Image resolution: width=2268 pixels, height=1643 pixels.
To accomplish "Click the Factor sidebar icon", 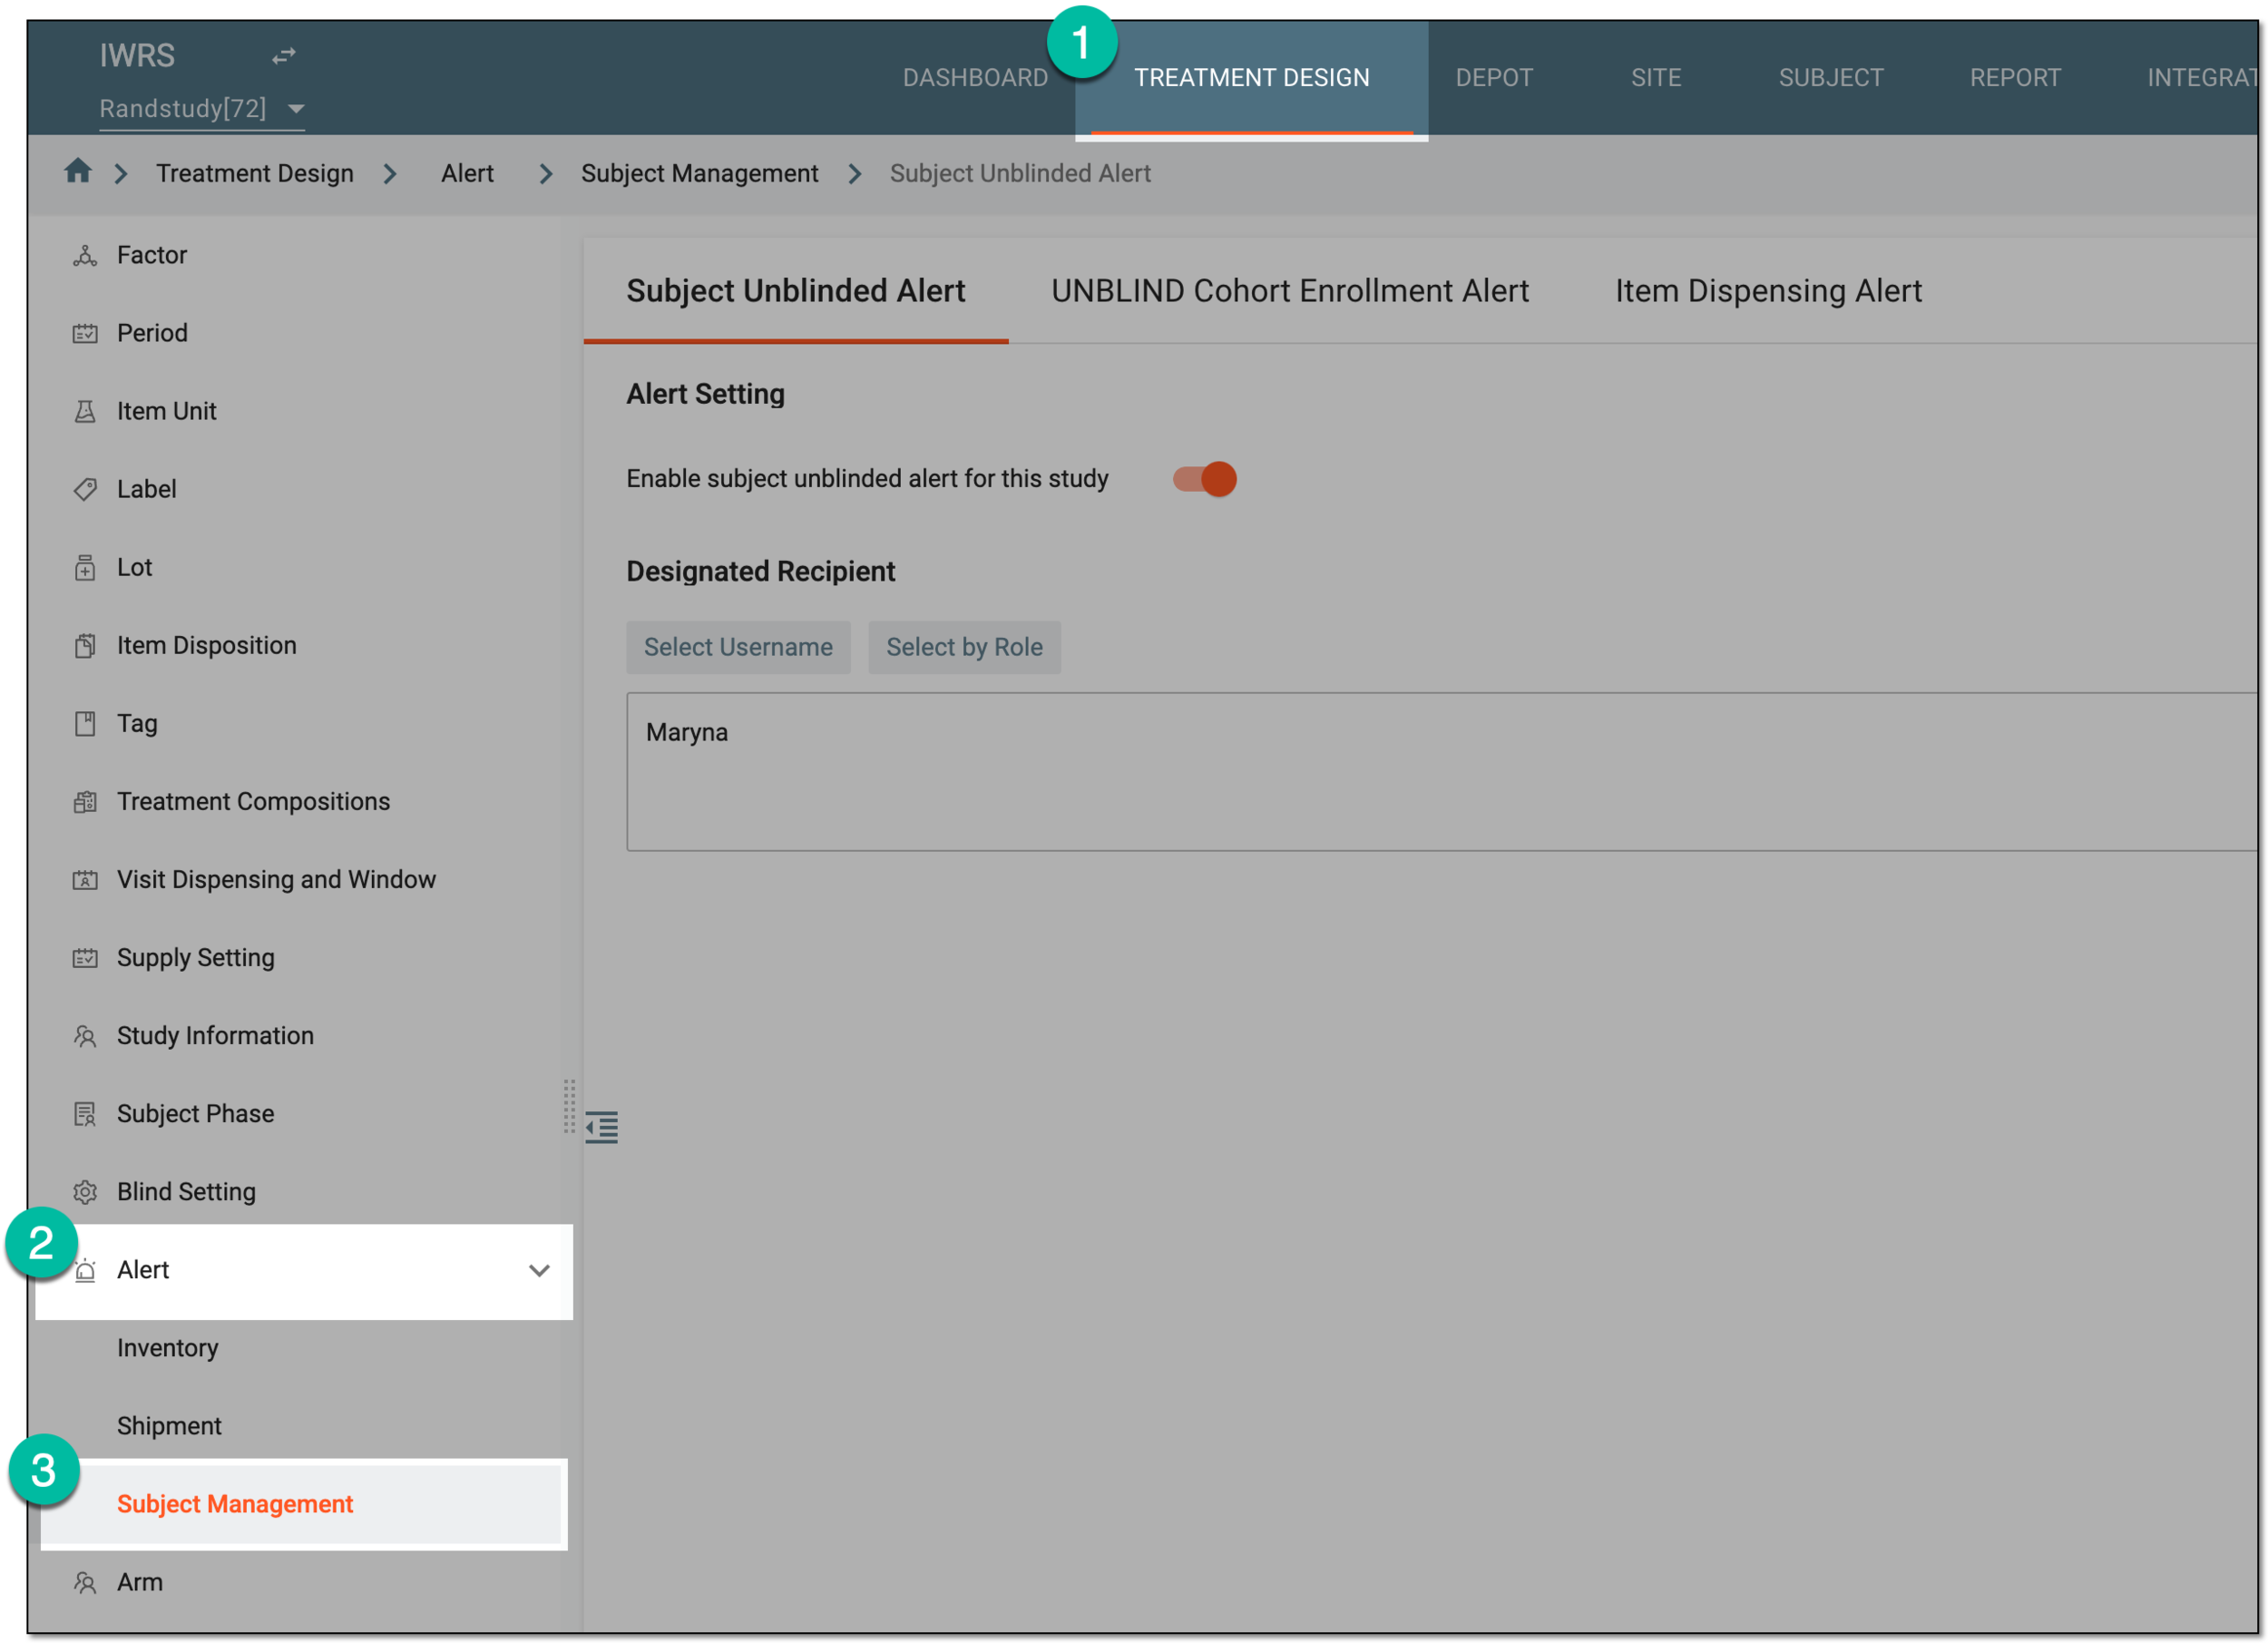I will tap(85, 256).
